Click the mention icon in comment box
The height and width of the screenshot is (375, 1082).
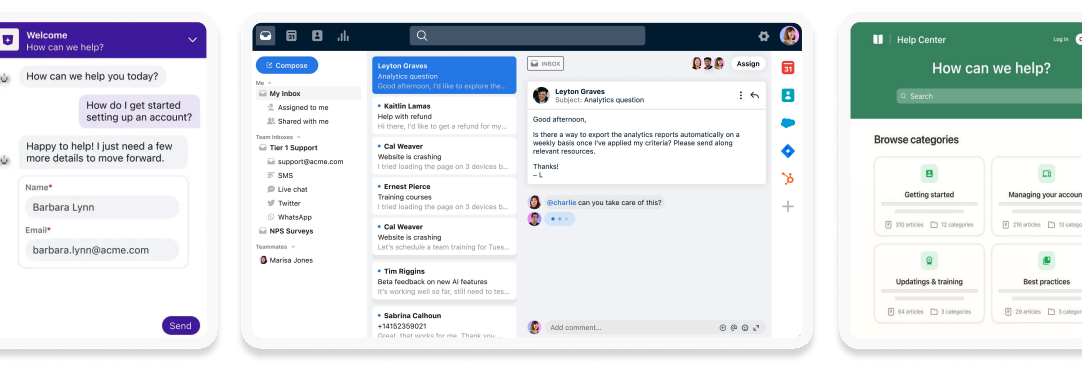click(734, 327)
